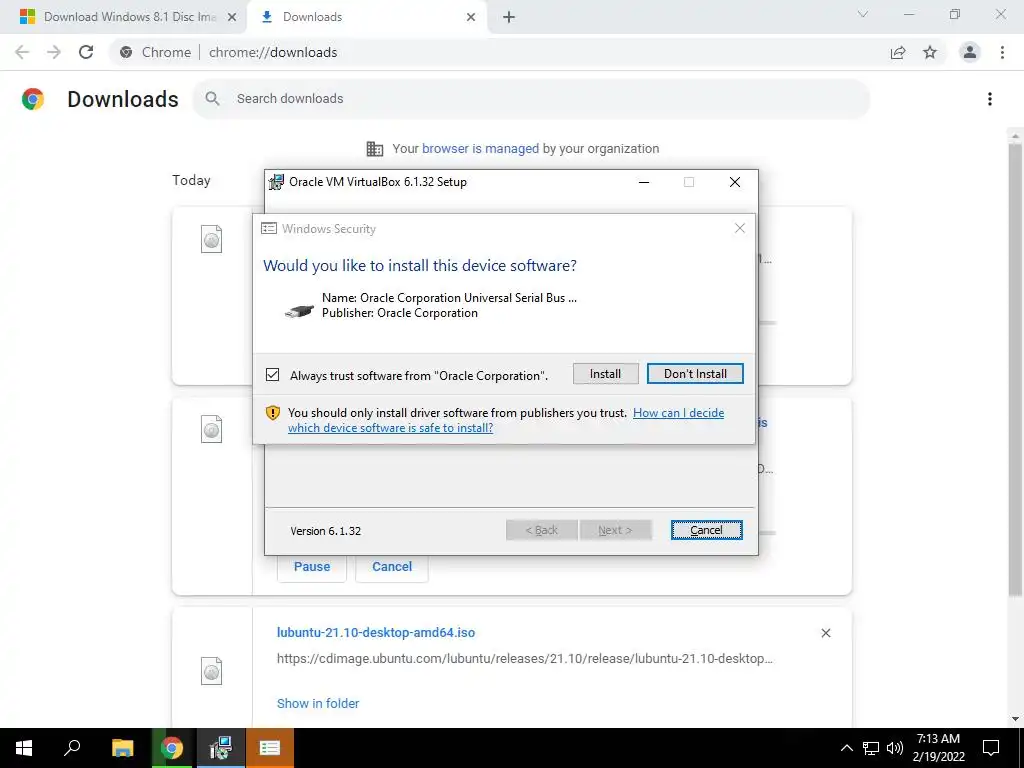Click the taskbar clock showing 7:13 AM
This screenshot has height=768, width=1024.
(938, 748)
